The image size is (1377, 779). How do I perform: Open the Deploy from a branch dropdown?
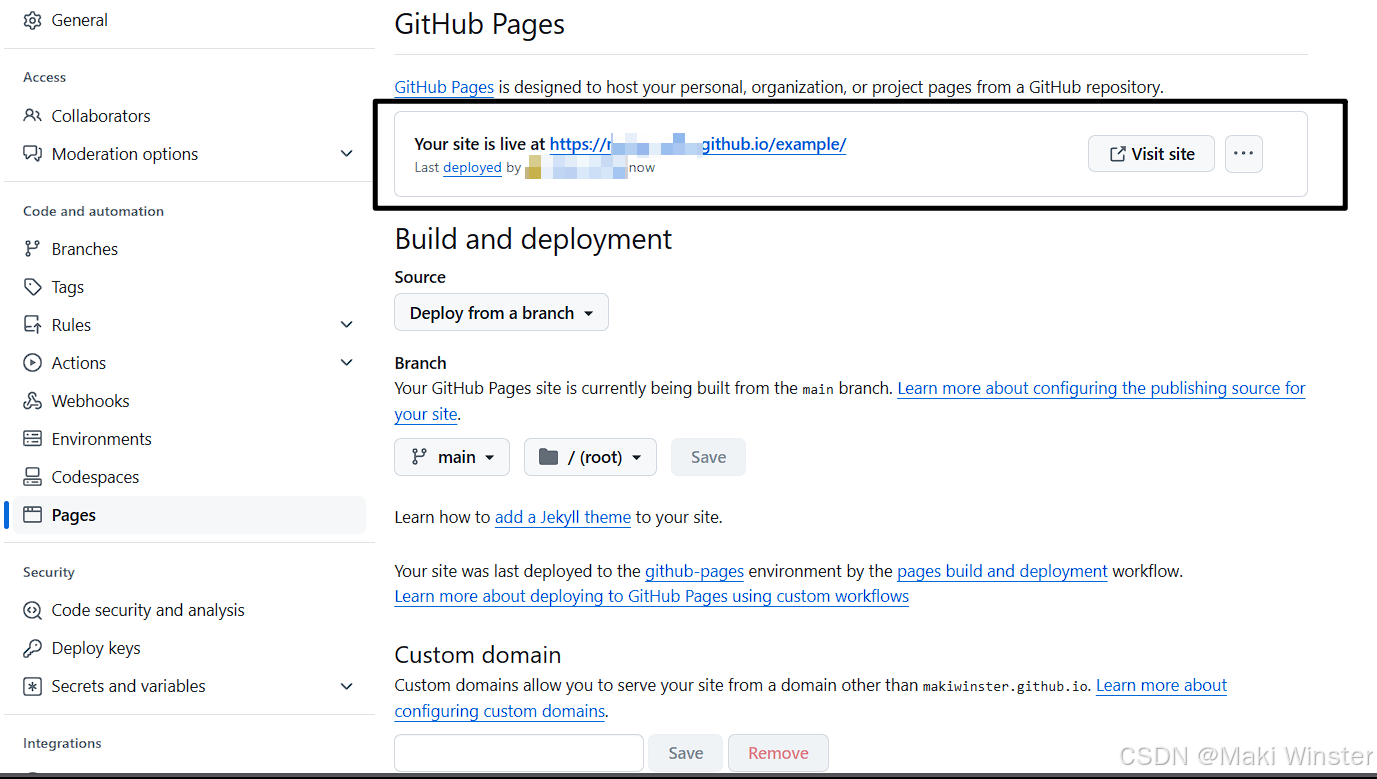pyautogui.click(x=501, y=313)
